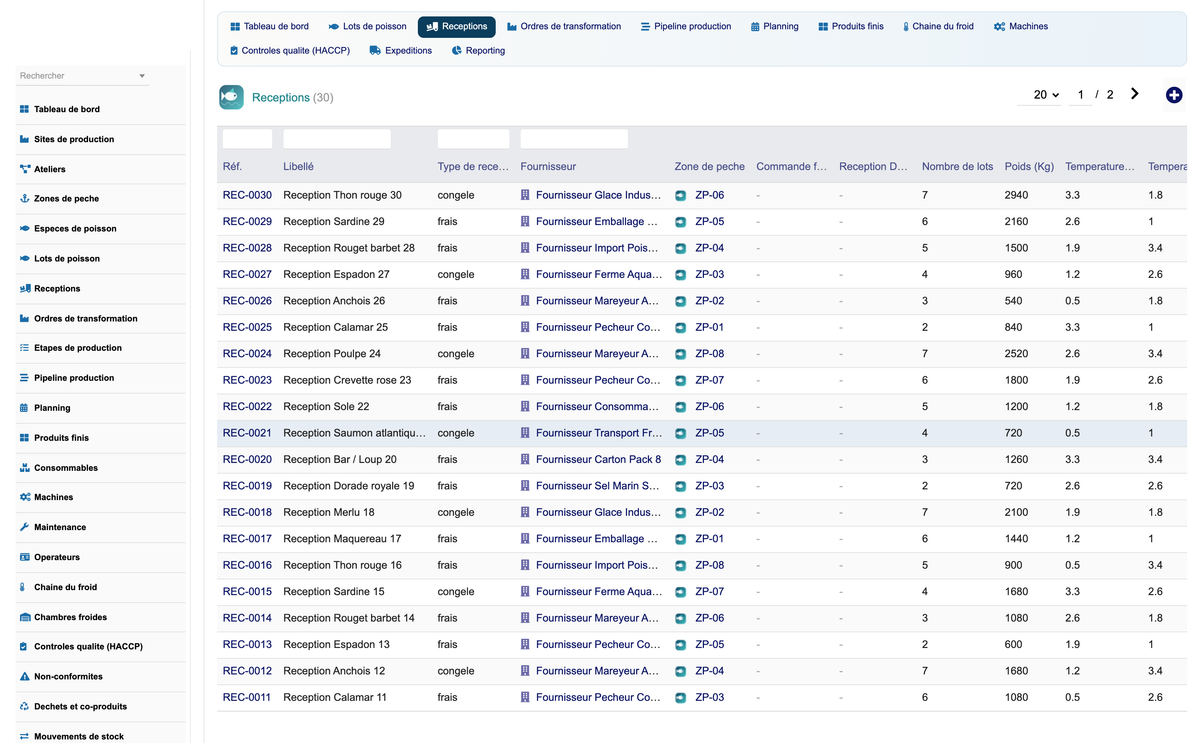Sort by Nombre de lots column header

[x=957, y=167]
